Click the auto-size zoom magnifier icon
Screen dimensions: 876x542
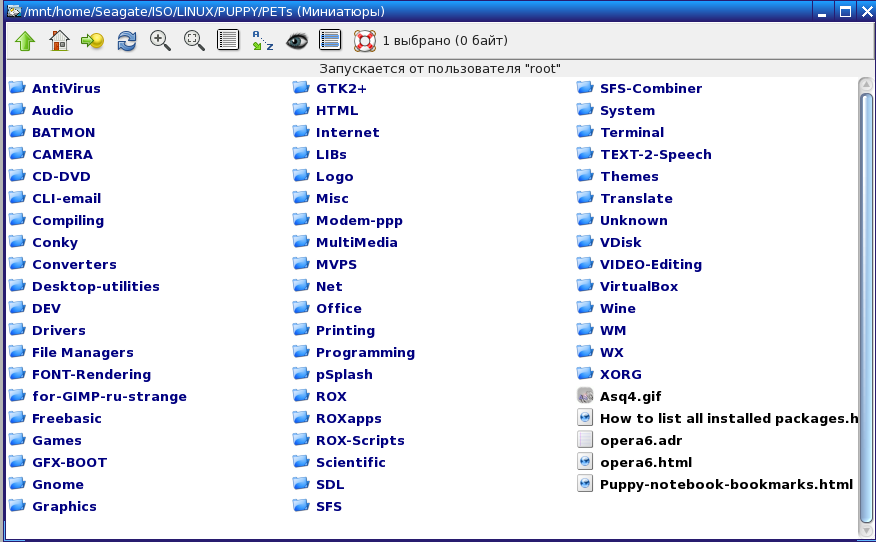[194, 41]
